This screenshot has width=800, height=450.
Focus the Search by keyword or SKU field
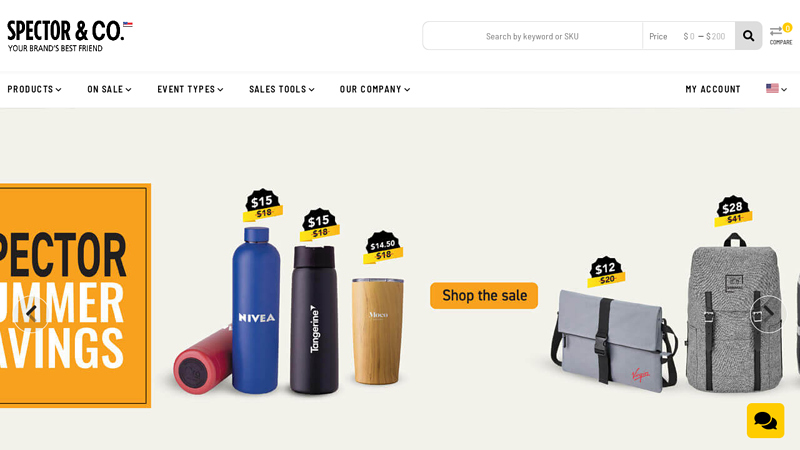(x=532, y=36)
